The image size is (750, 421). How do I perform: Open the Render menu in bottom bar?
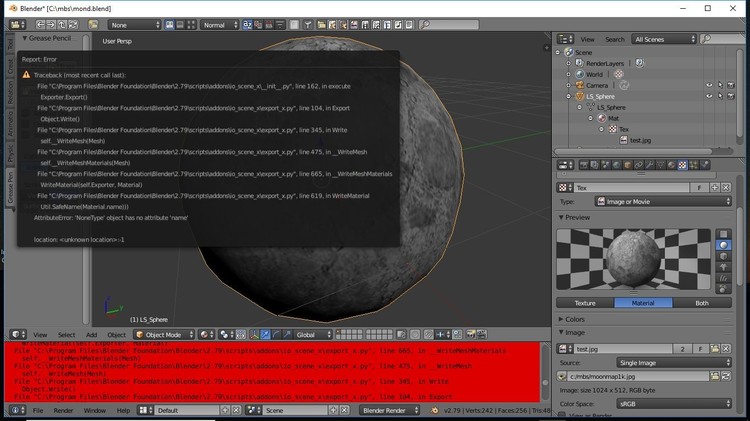tap(62, 410)
